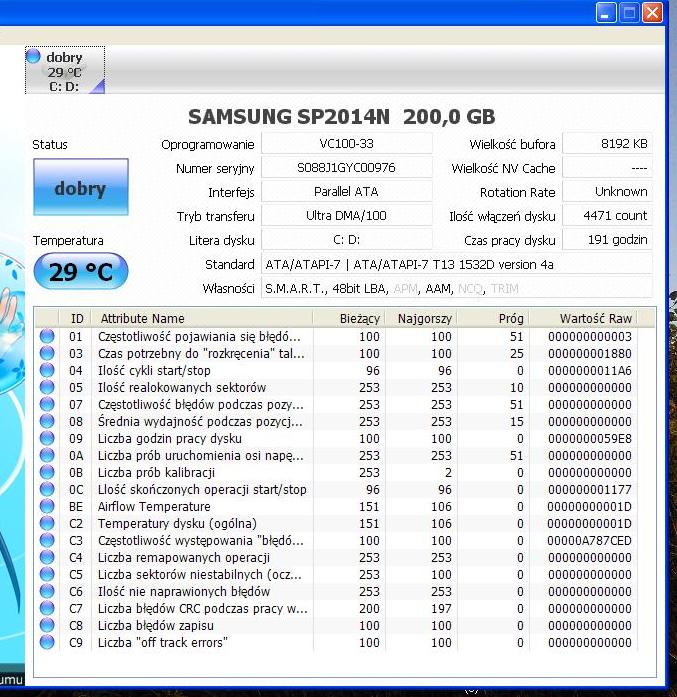
Task: Click the 4471 count power-on field
Action: pyautogui.click(x=608, y=216)
